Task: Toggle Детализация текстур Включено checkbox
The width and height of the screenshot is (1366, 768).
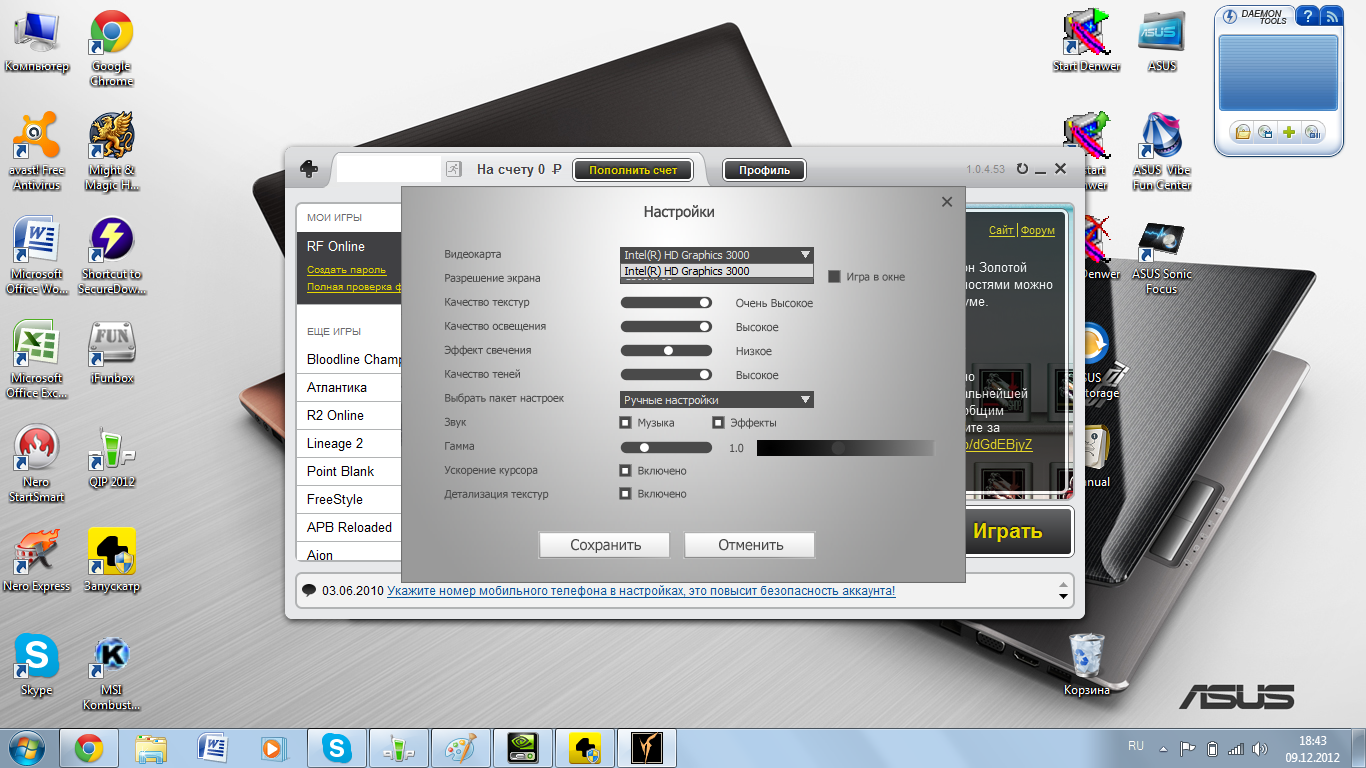Action: tap(625, 494)
